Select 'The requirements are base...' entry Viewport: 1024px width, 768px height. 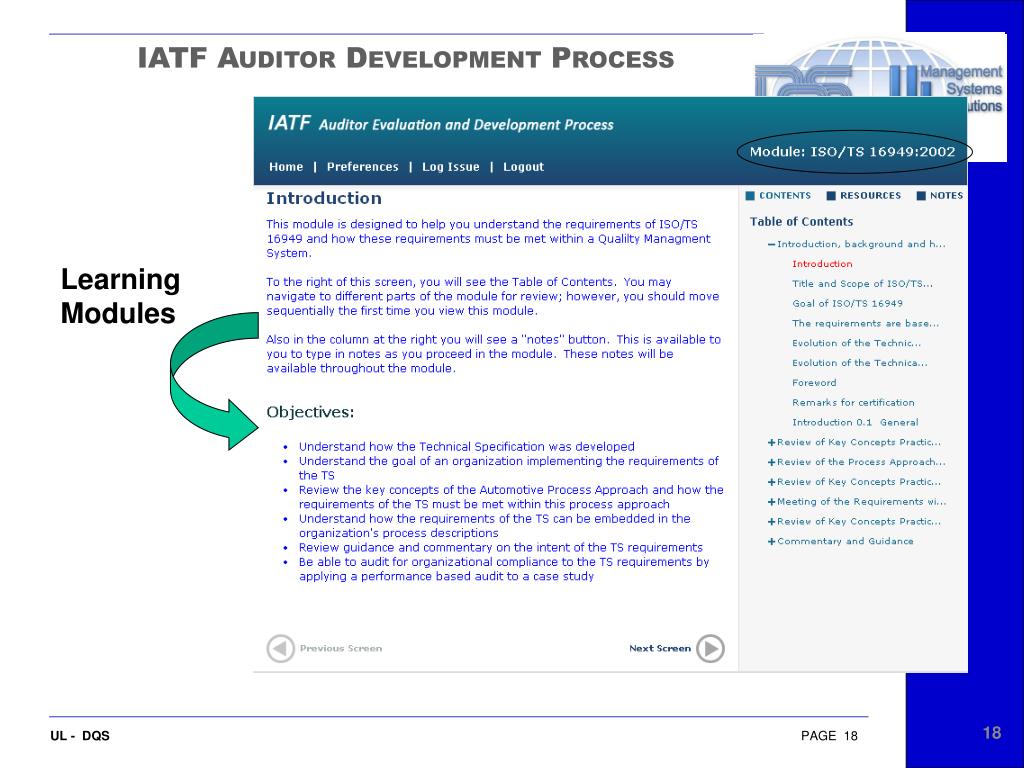tap(865, 323)
